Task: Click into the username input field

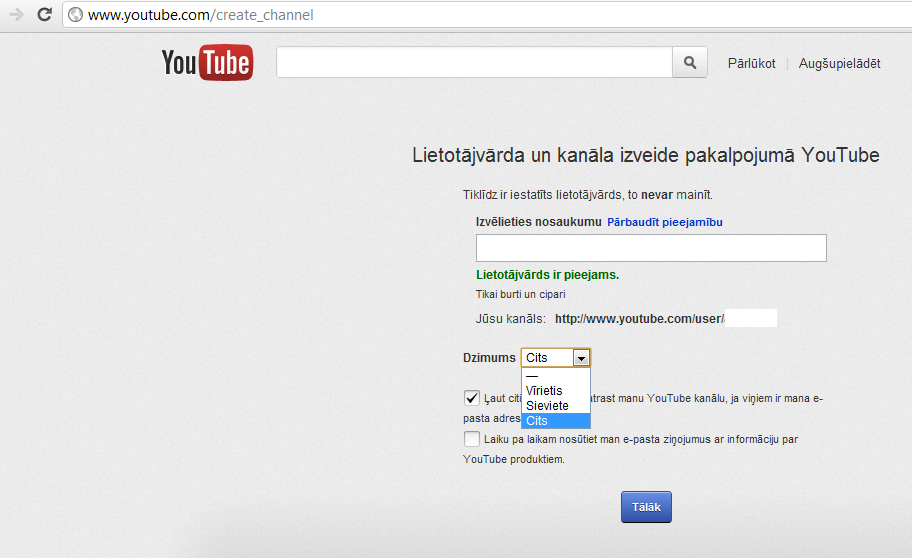Action: [x=651, y=248]
